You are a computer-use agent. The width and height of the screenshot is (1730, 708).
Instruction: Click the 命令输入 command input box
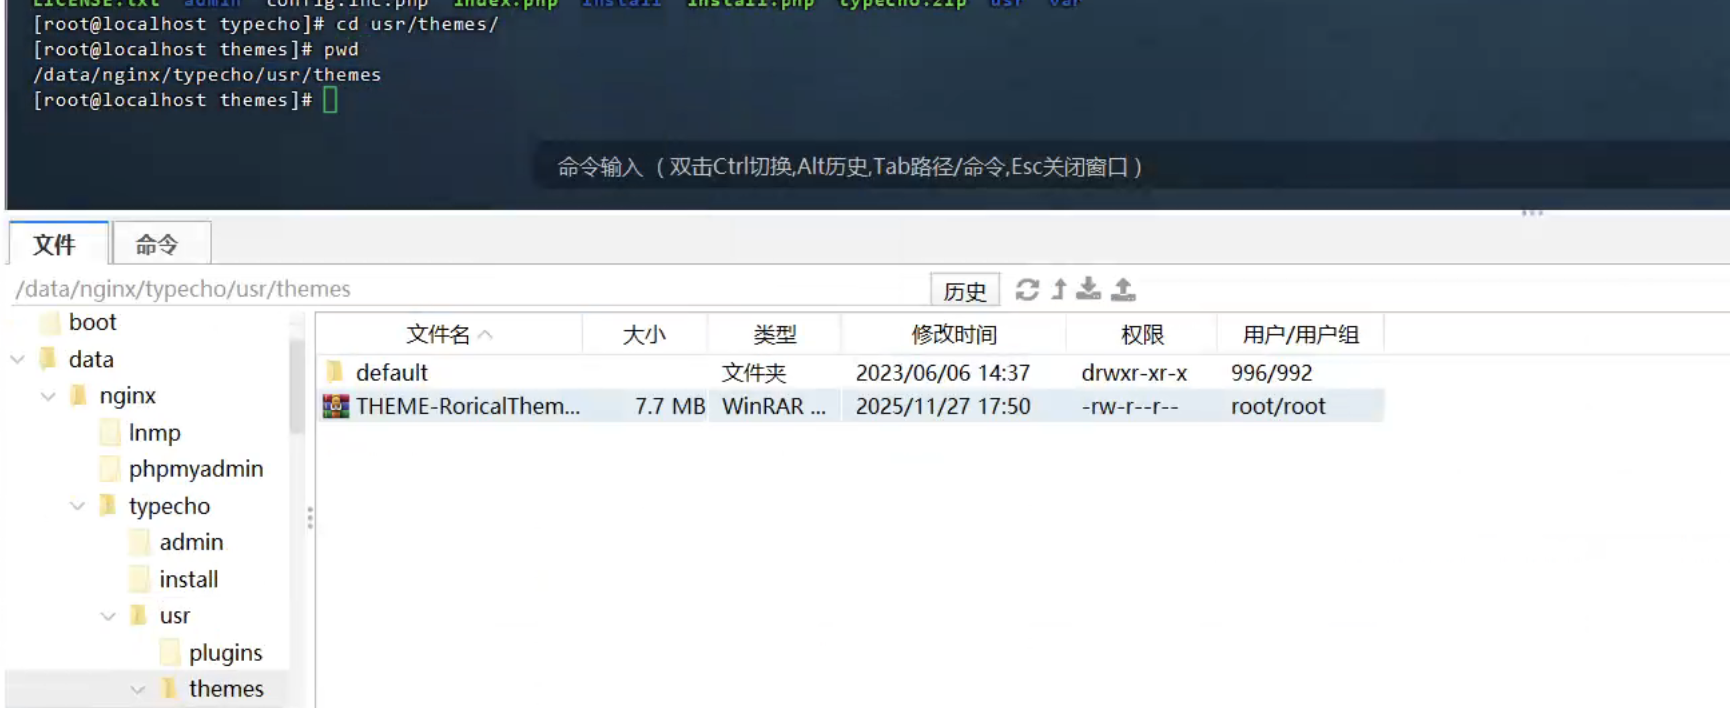pyautogui.click(x=1130, y=166)
